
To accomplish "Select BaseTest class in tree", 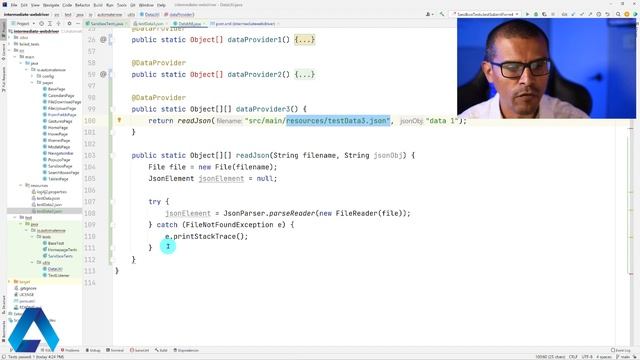I will point(56,243).
